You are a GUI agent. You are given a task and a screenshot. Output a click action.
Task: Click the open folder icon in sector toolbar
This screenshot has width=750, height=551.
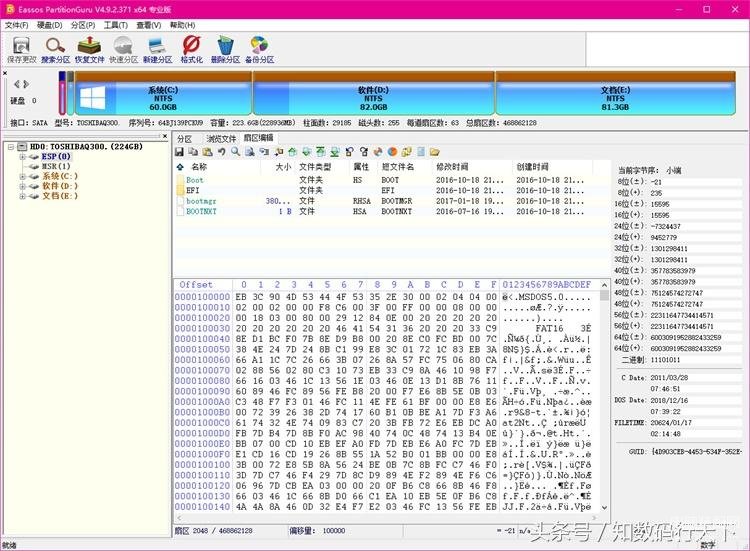point(434,152)
